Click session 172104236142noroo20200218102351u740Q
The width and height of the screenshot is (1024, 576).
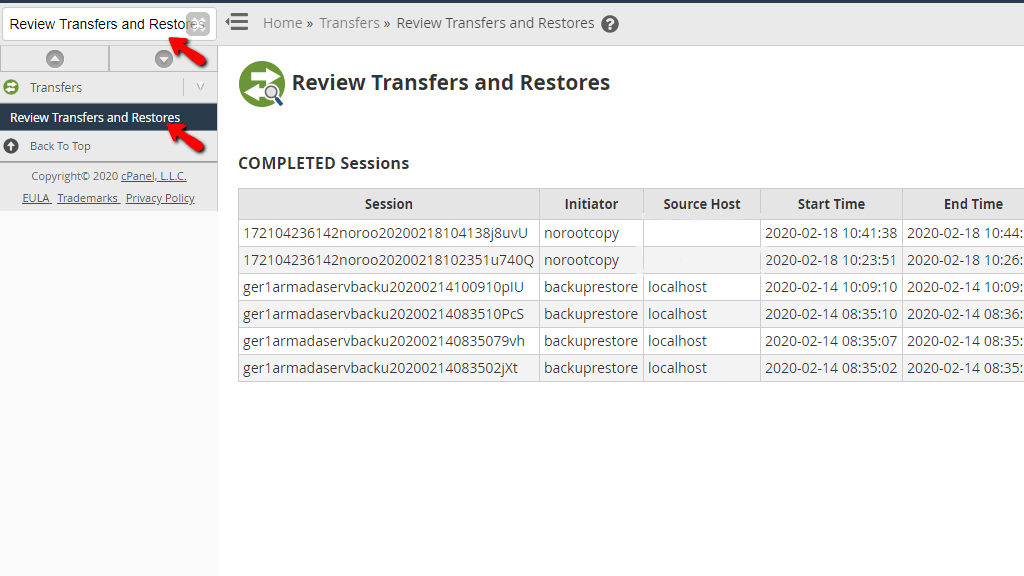389,260
